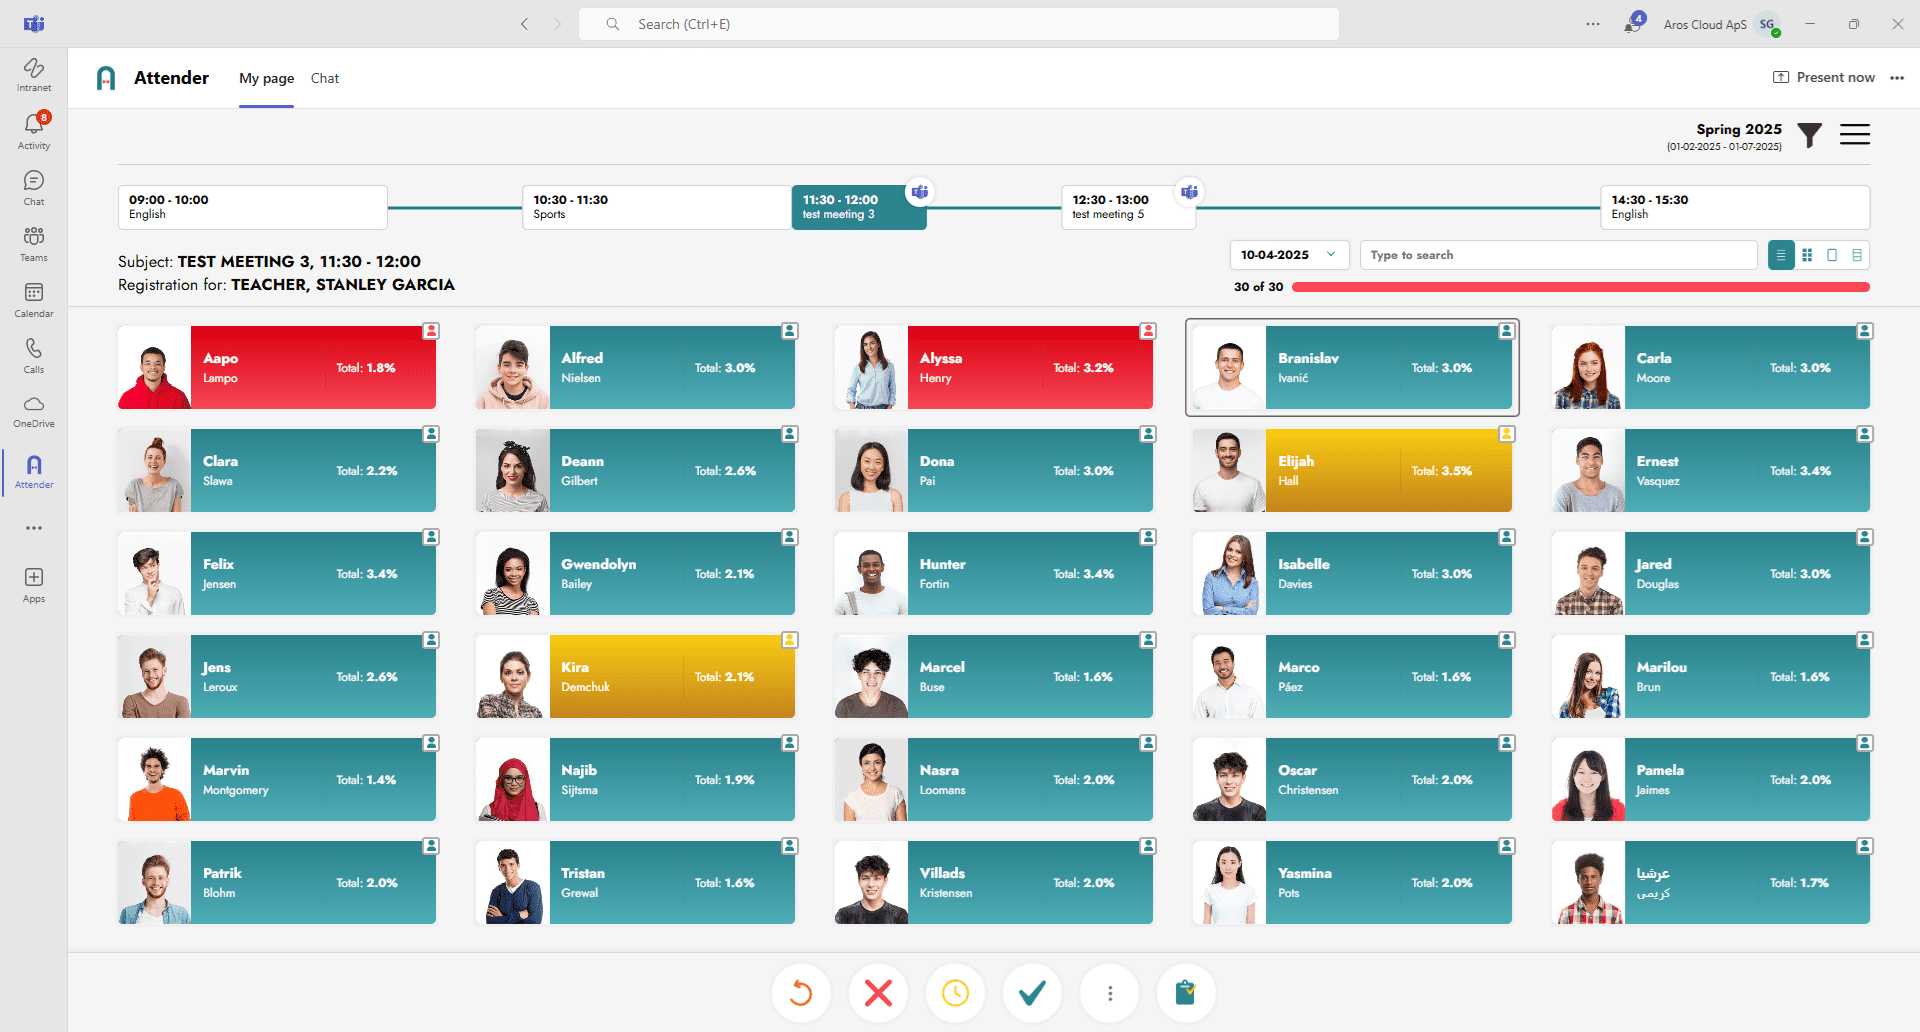The height and width of the screenshot is (1032, 1920).
Task: Open the three-dot options menu at bottom
Action: (x=1109, y=992)
